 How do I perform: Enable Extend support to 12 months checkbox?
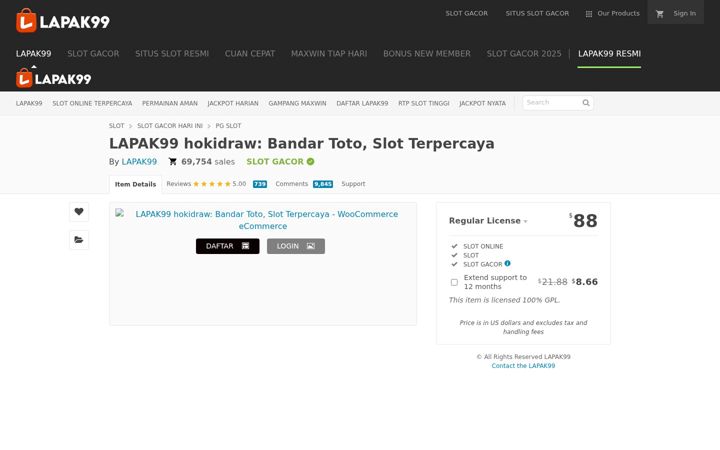coord(454,282)
